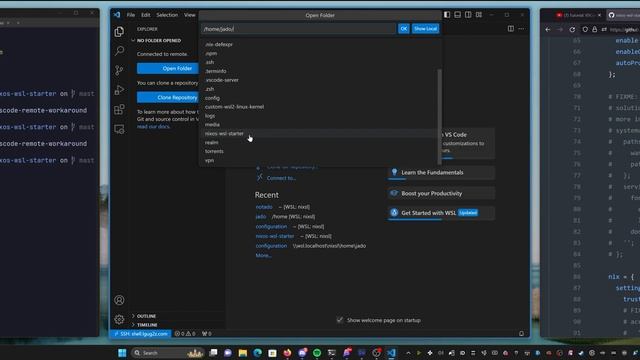Click OK in Open Folder dialog

(x=403, y=29)
